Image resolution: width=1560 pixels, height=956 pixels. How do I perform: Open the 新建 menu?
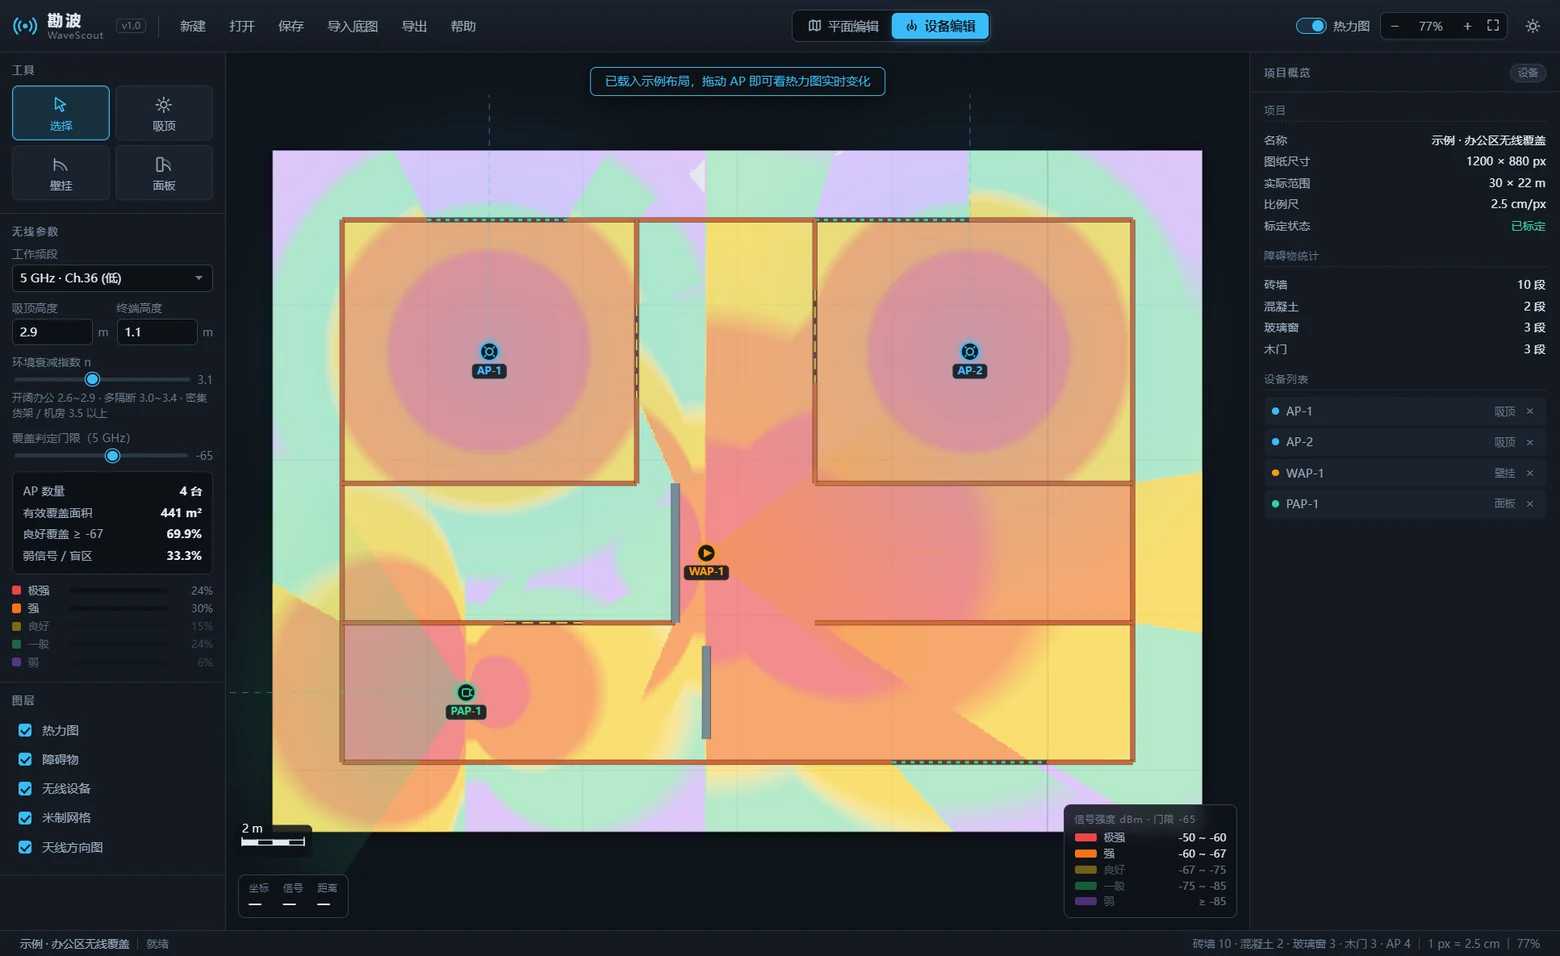(193, 26)
